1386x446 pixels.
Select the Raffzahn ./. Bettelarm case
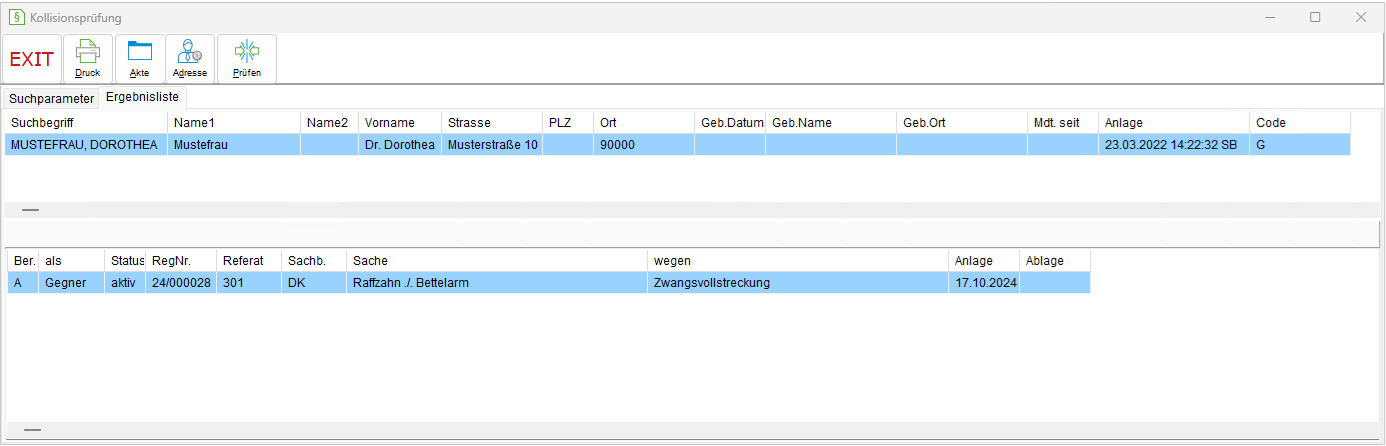coord(497,283)
